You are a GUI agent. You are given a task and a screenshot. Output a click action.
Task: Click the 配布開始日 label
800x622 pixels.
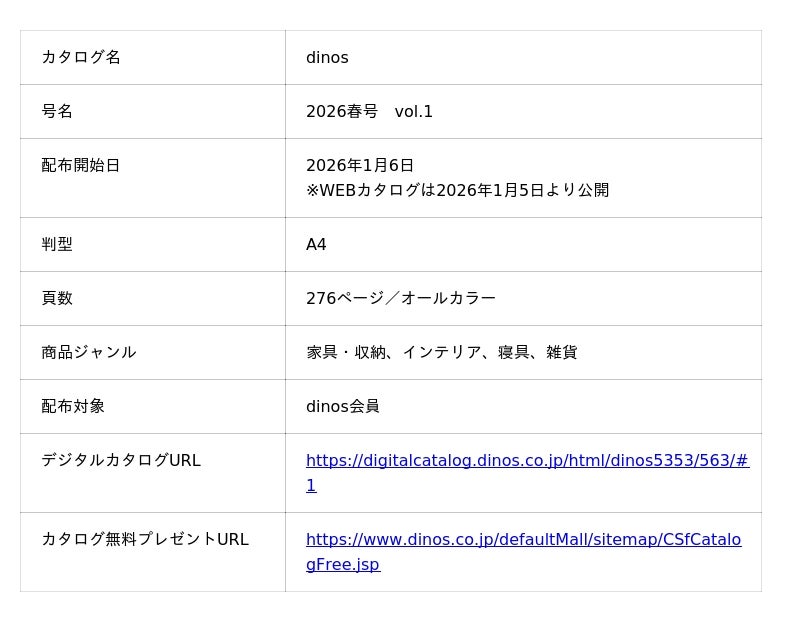click(x=81, y=165)
